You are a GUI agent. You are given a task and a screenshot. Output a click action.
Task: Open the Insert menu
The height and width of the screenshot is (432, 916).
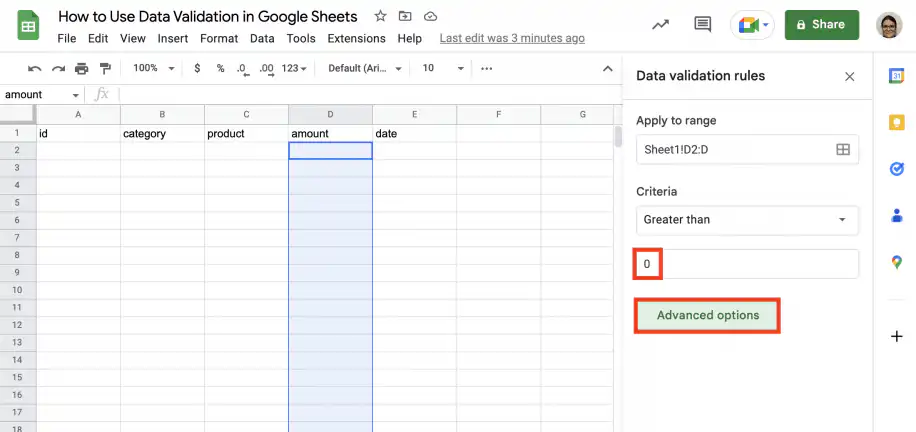(173, 39)
